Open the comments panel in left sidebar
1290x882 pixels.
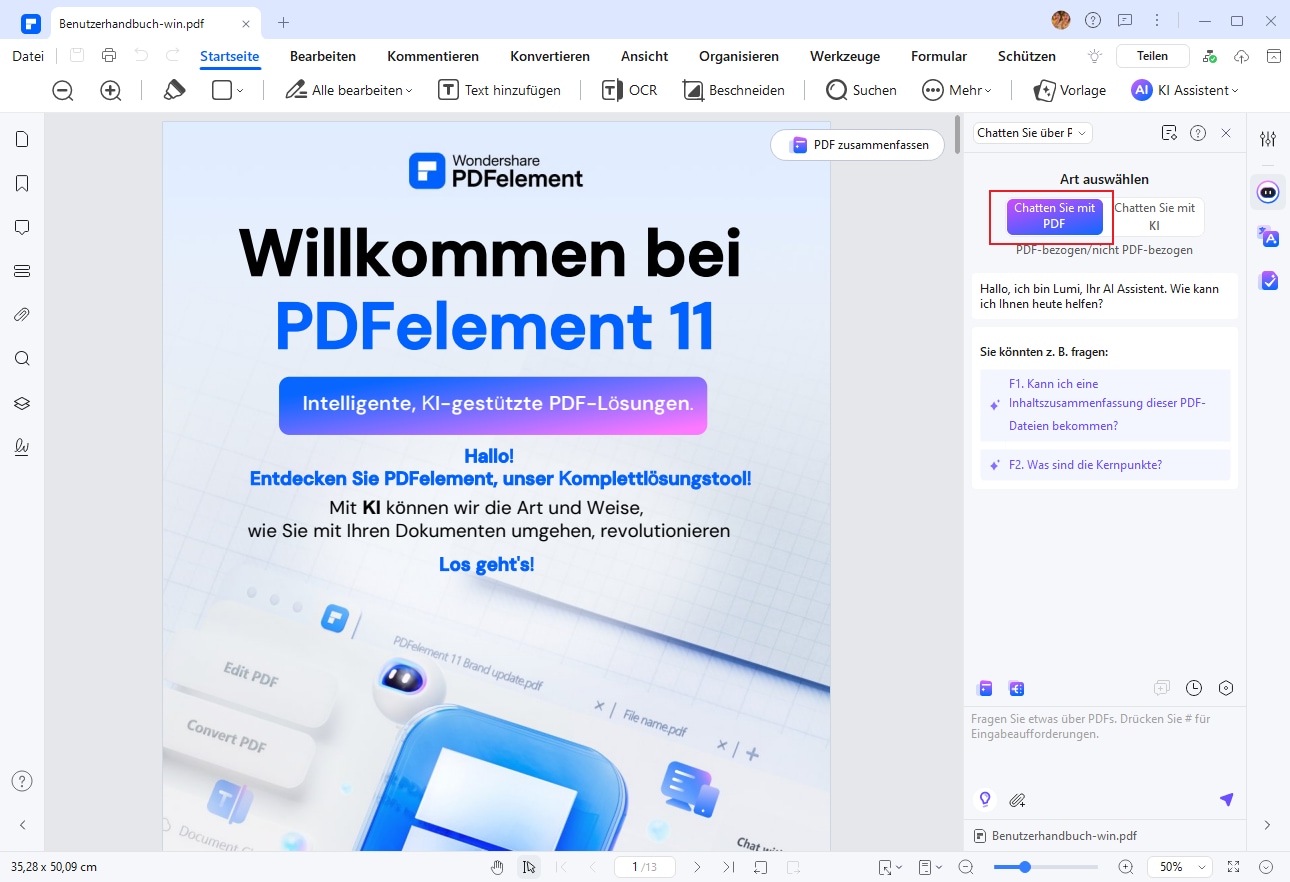pyautogui.click(x=22, y=227)
